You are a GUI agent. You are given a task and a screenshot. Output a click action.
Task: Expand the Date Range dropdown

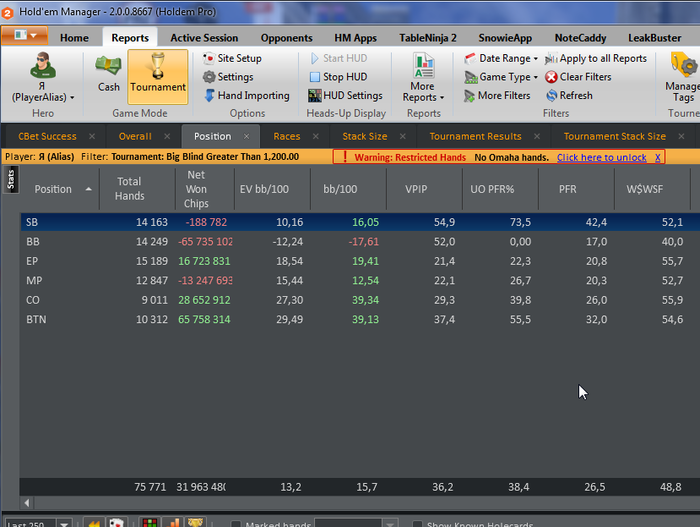536,59
